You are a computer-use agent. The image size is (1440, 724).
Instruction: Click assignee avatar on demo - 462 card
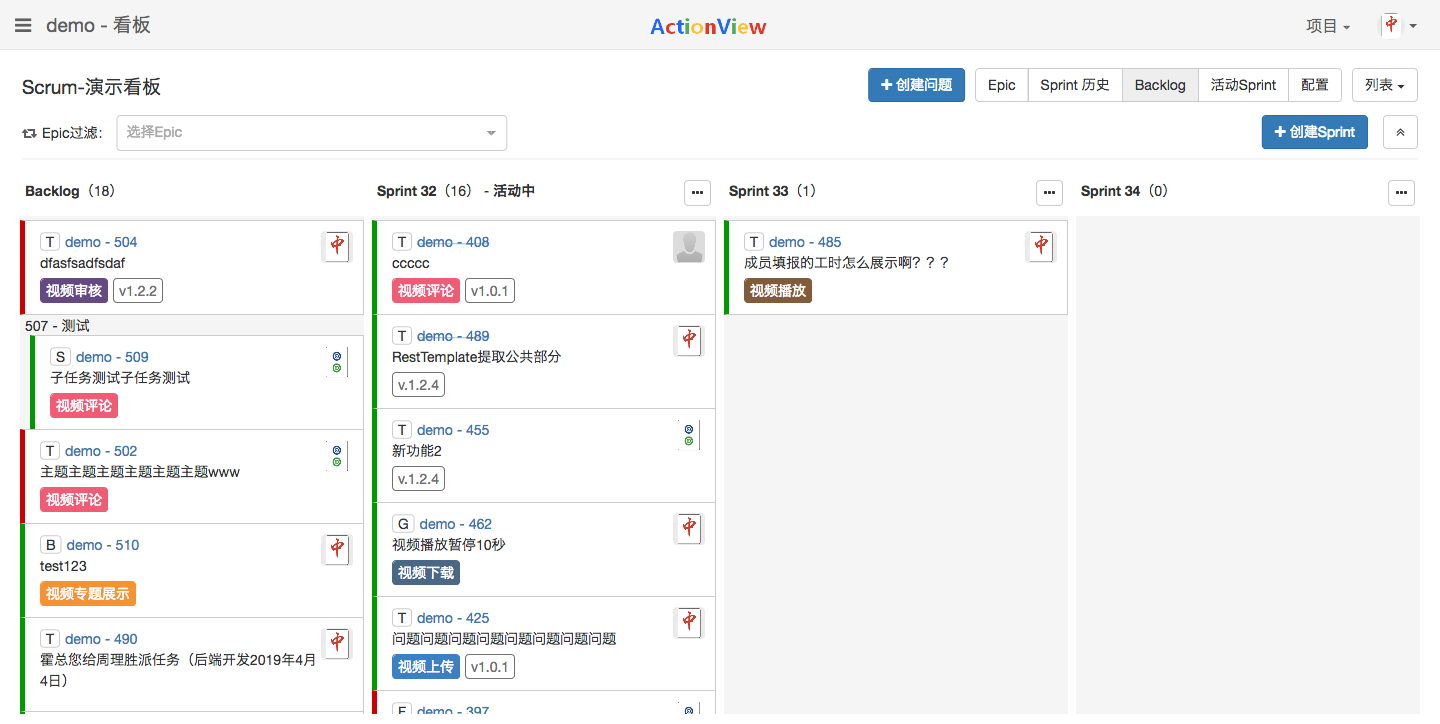[x=689, y=529]
